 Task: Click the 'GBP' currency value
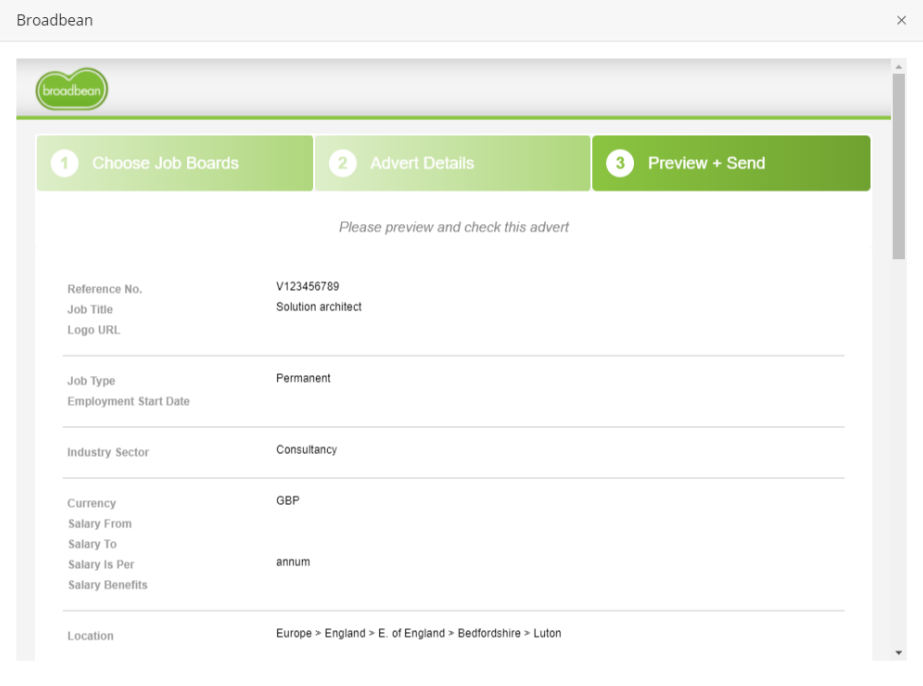tap(288, 501)
